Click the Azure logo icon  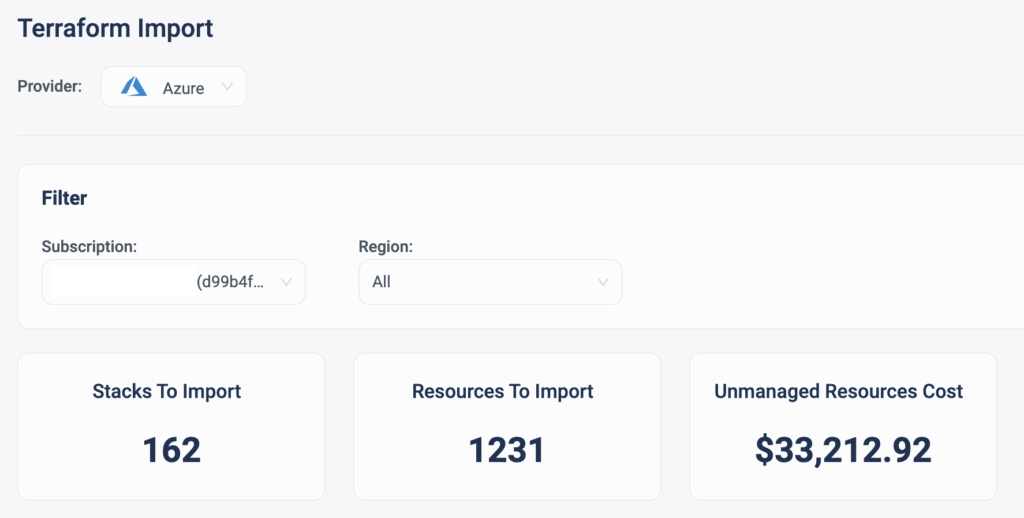coord(134,86)
